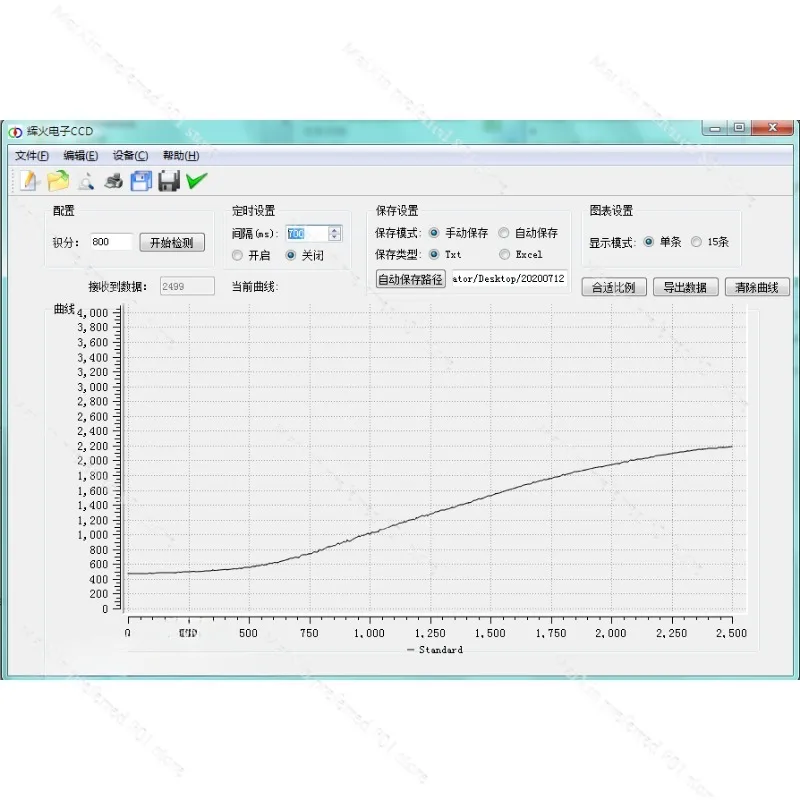Click the black floppy disk save-as icon

coord(169,181)
